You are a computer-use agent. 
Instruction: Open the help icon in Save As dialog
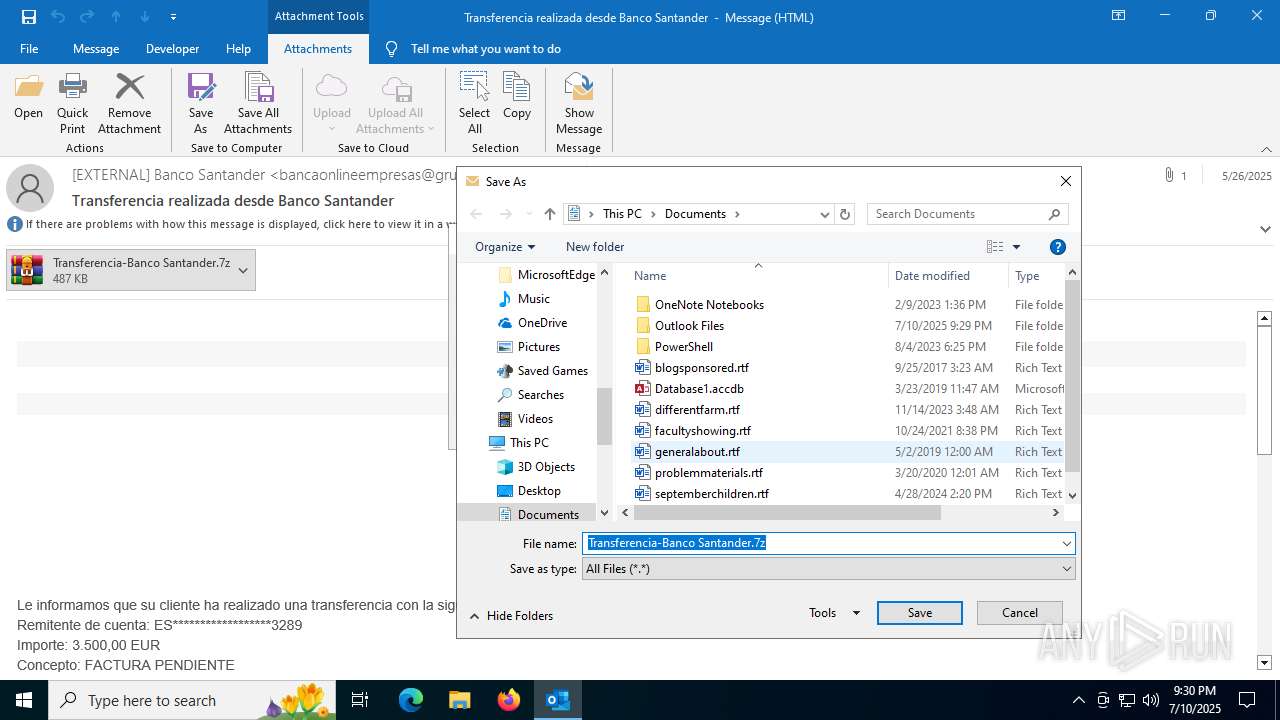(1057, 247)
